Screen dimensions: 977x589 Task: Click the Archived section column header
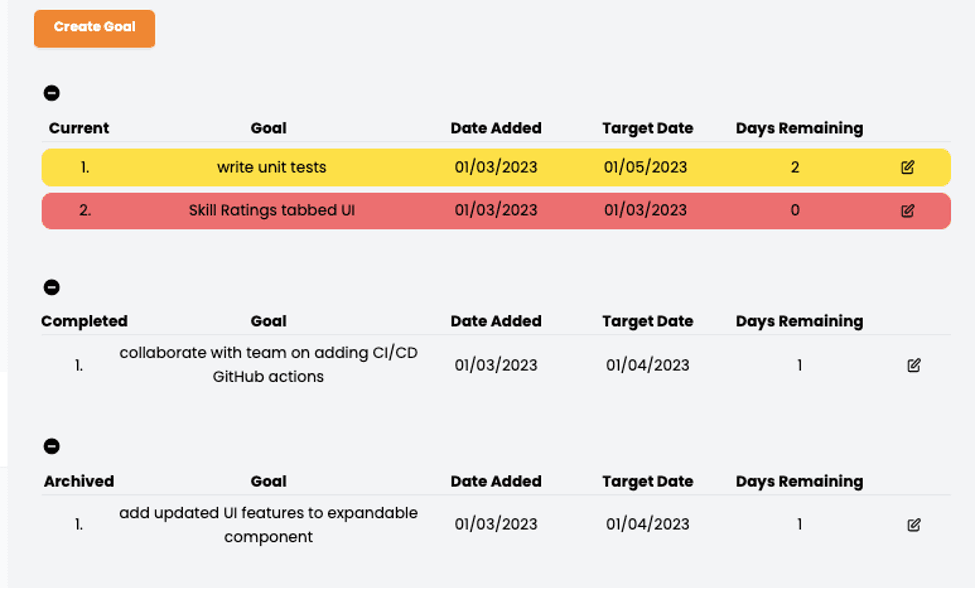pyautogui.click(x=79, y=481)
